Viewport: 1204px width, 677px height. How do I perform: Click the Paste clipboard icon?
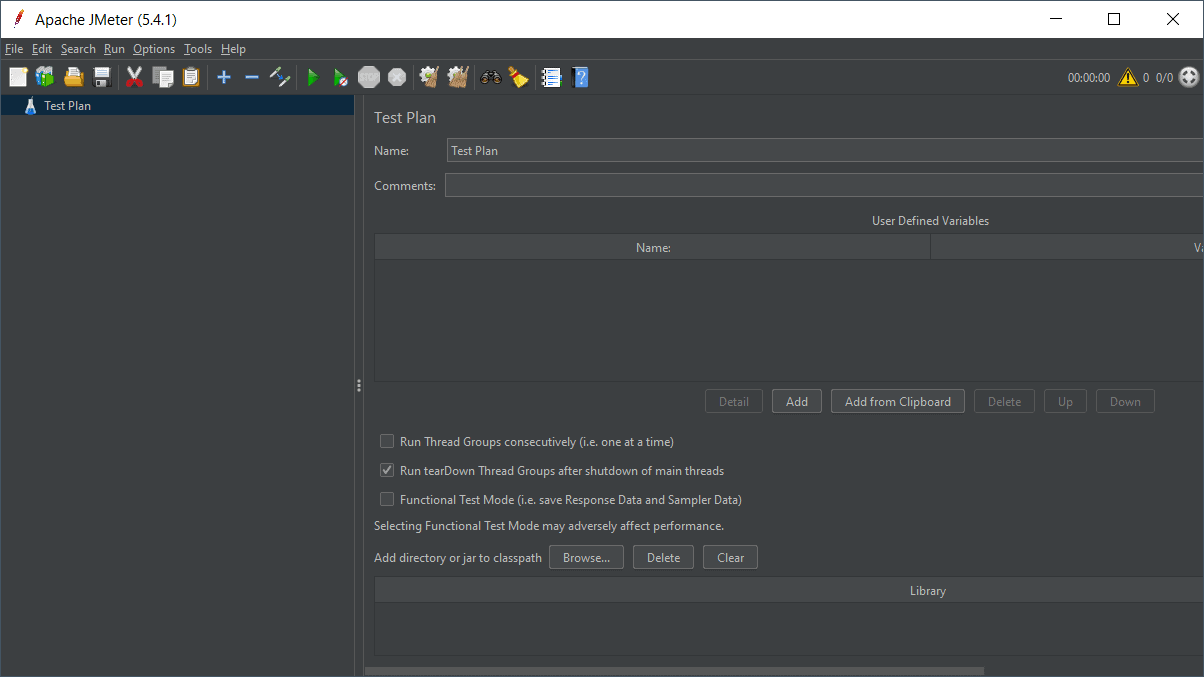(191, 77)
